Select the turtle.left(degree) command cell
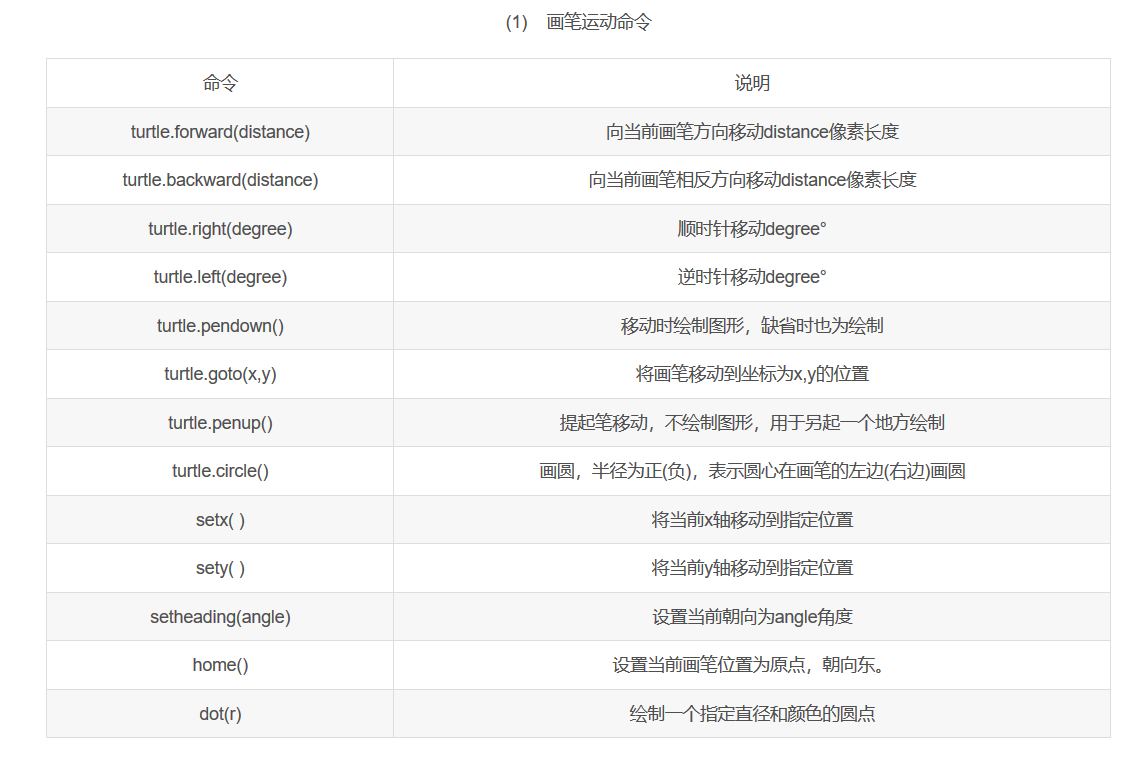The width and height of the screenshot is (1141, 765). point(220,277)
